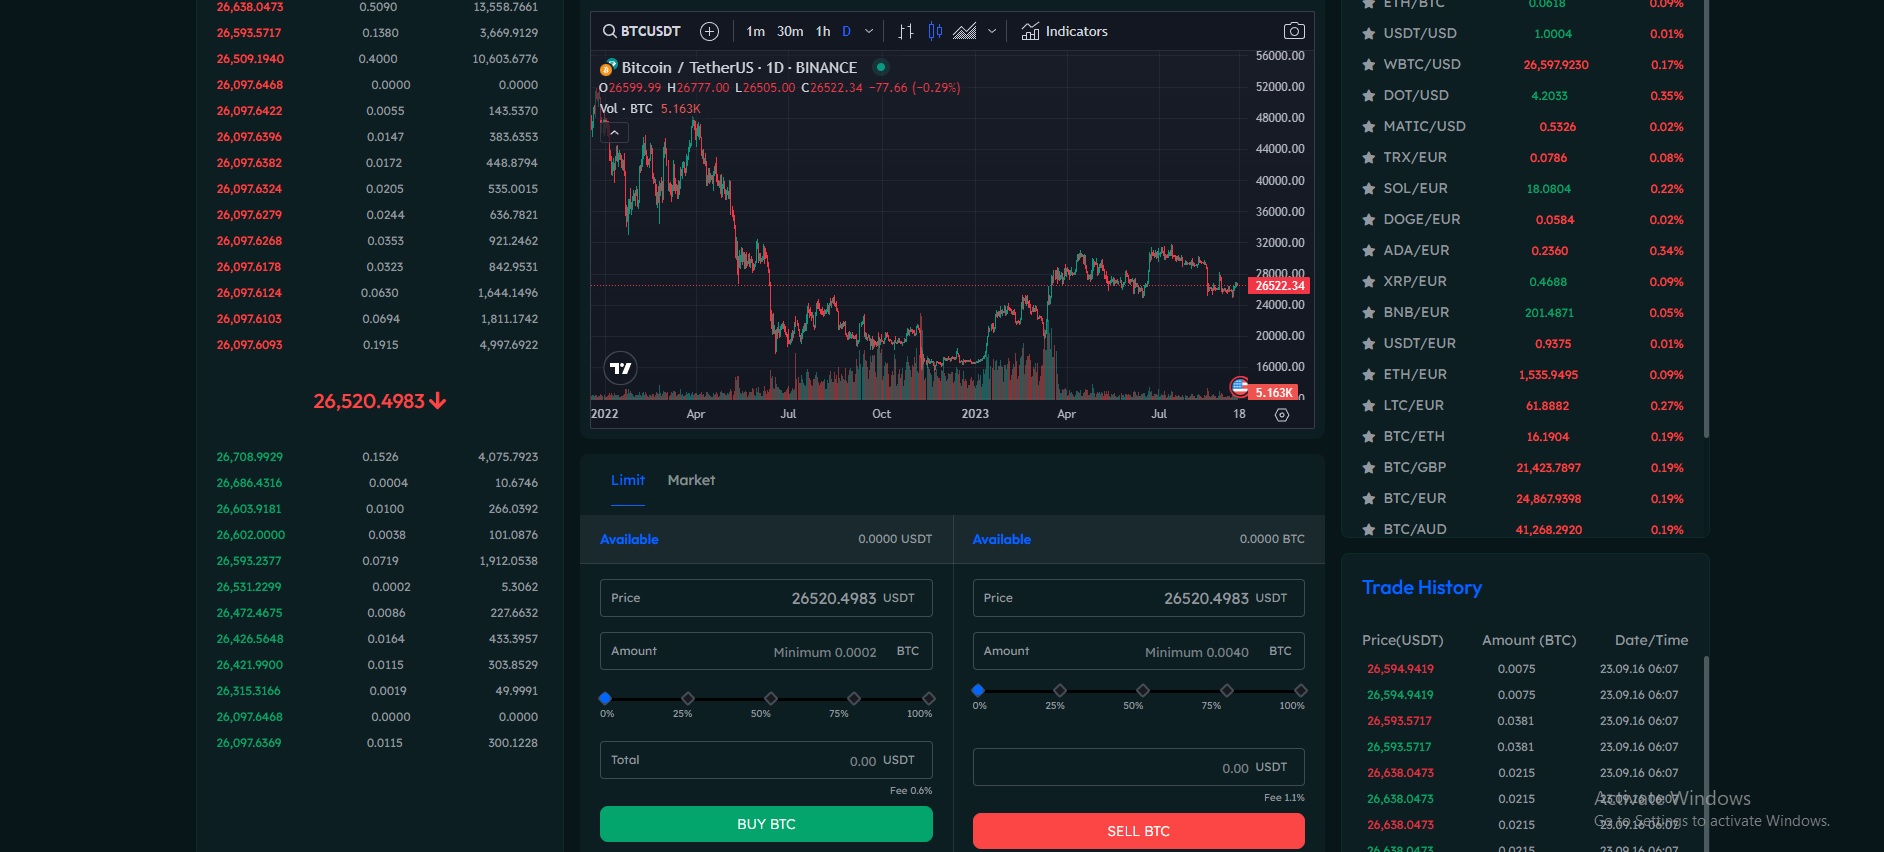Collapse the chart legend chevron

[614, 132]
